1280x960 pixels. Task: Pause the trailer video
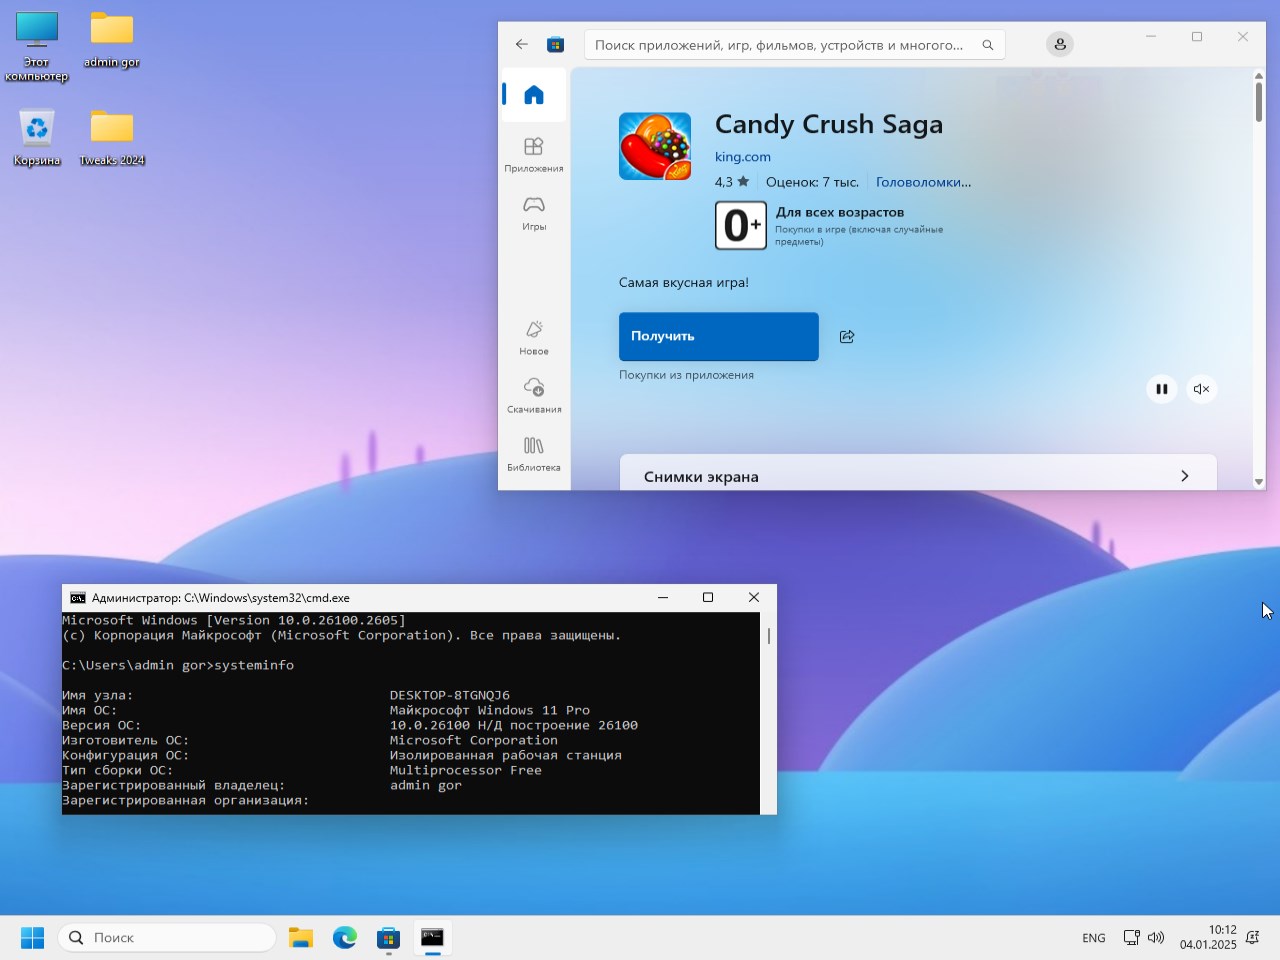pos(1161,389)
